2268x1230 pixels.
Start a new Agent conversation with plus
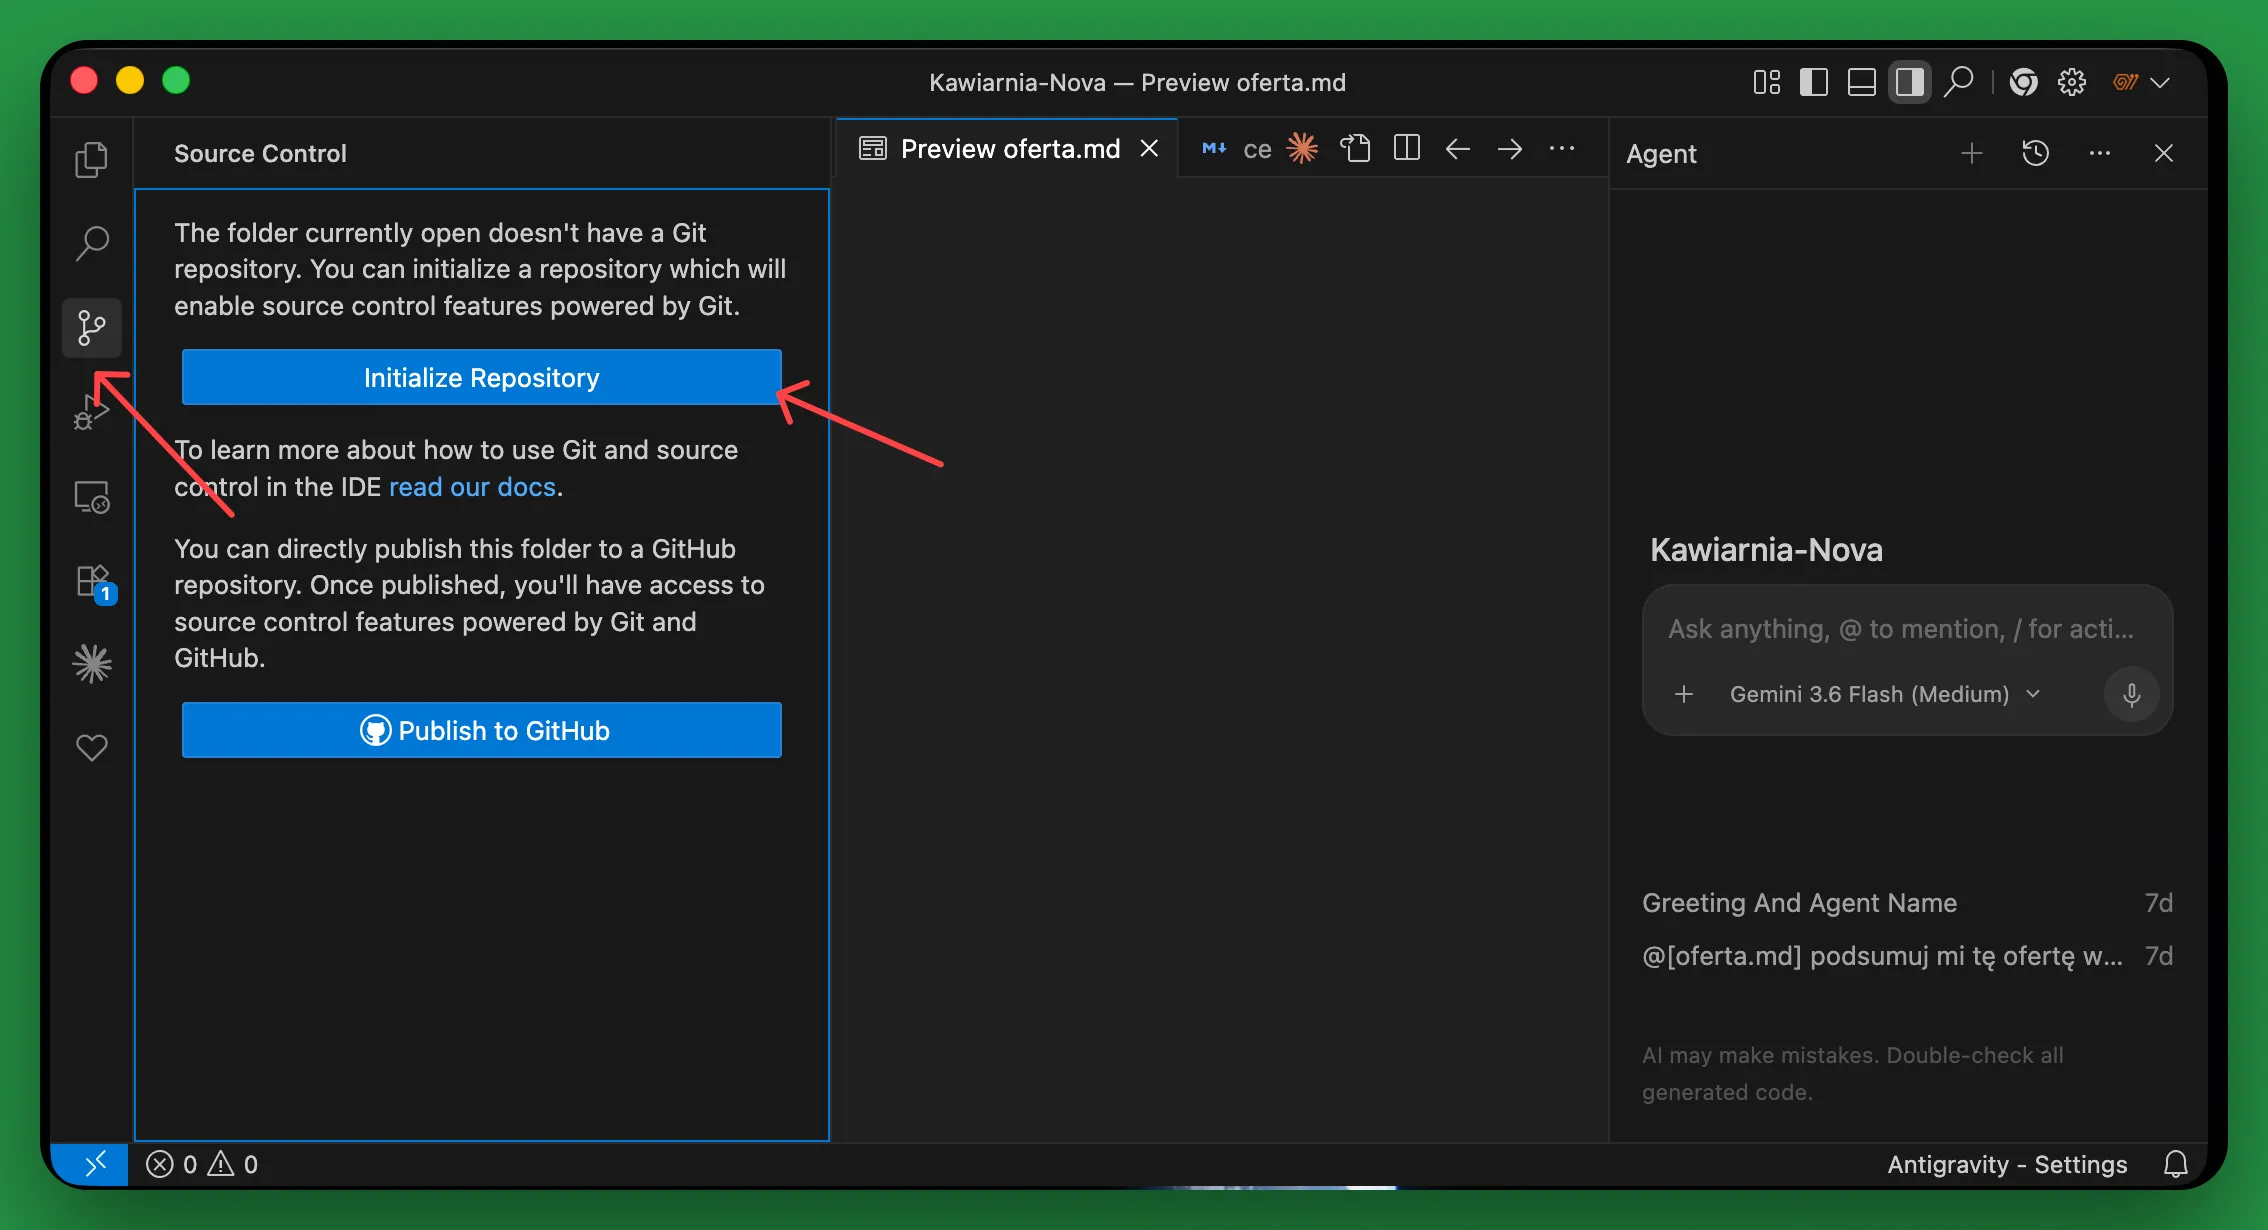point(1972,153)
